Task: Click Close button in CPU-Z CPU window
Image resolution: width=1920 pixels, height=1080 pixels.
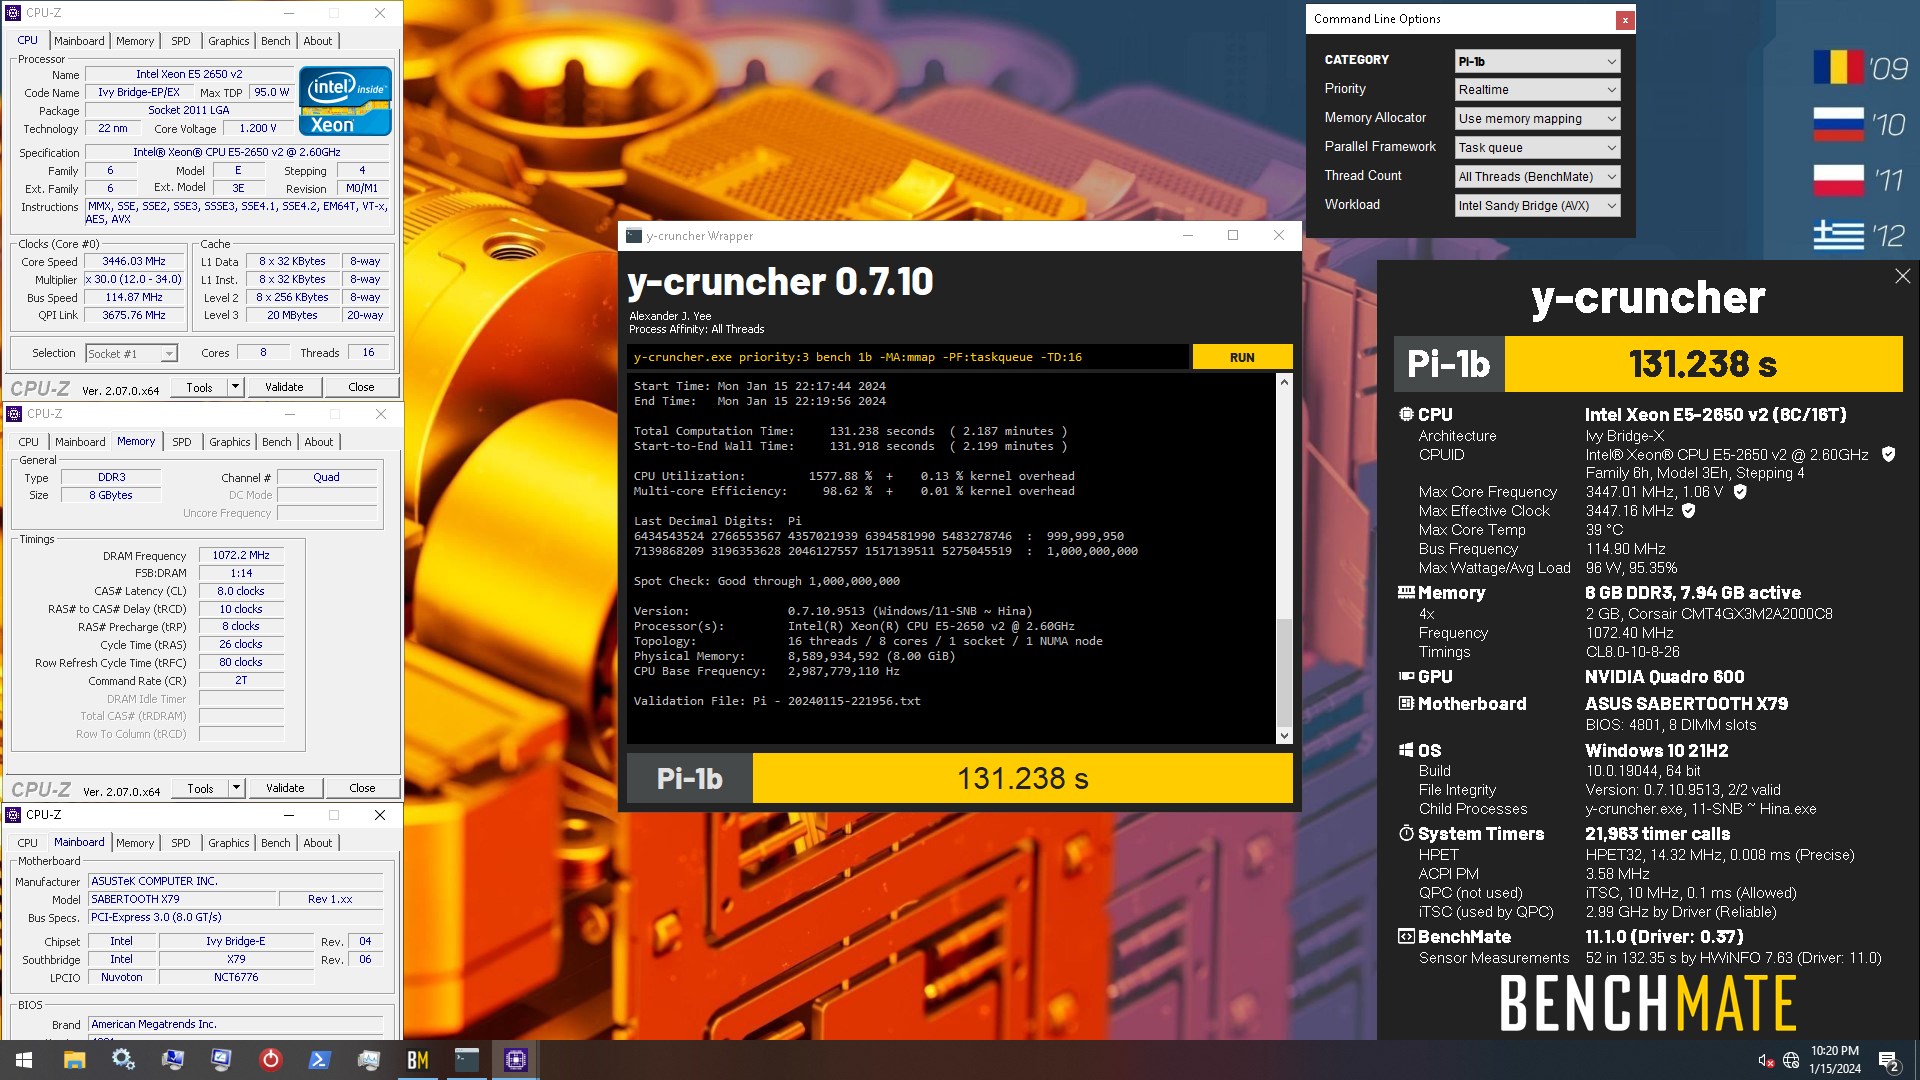Action: [361, 387]
